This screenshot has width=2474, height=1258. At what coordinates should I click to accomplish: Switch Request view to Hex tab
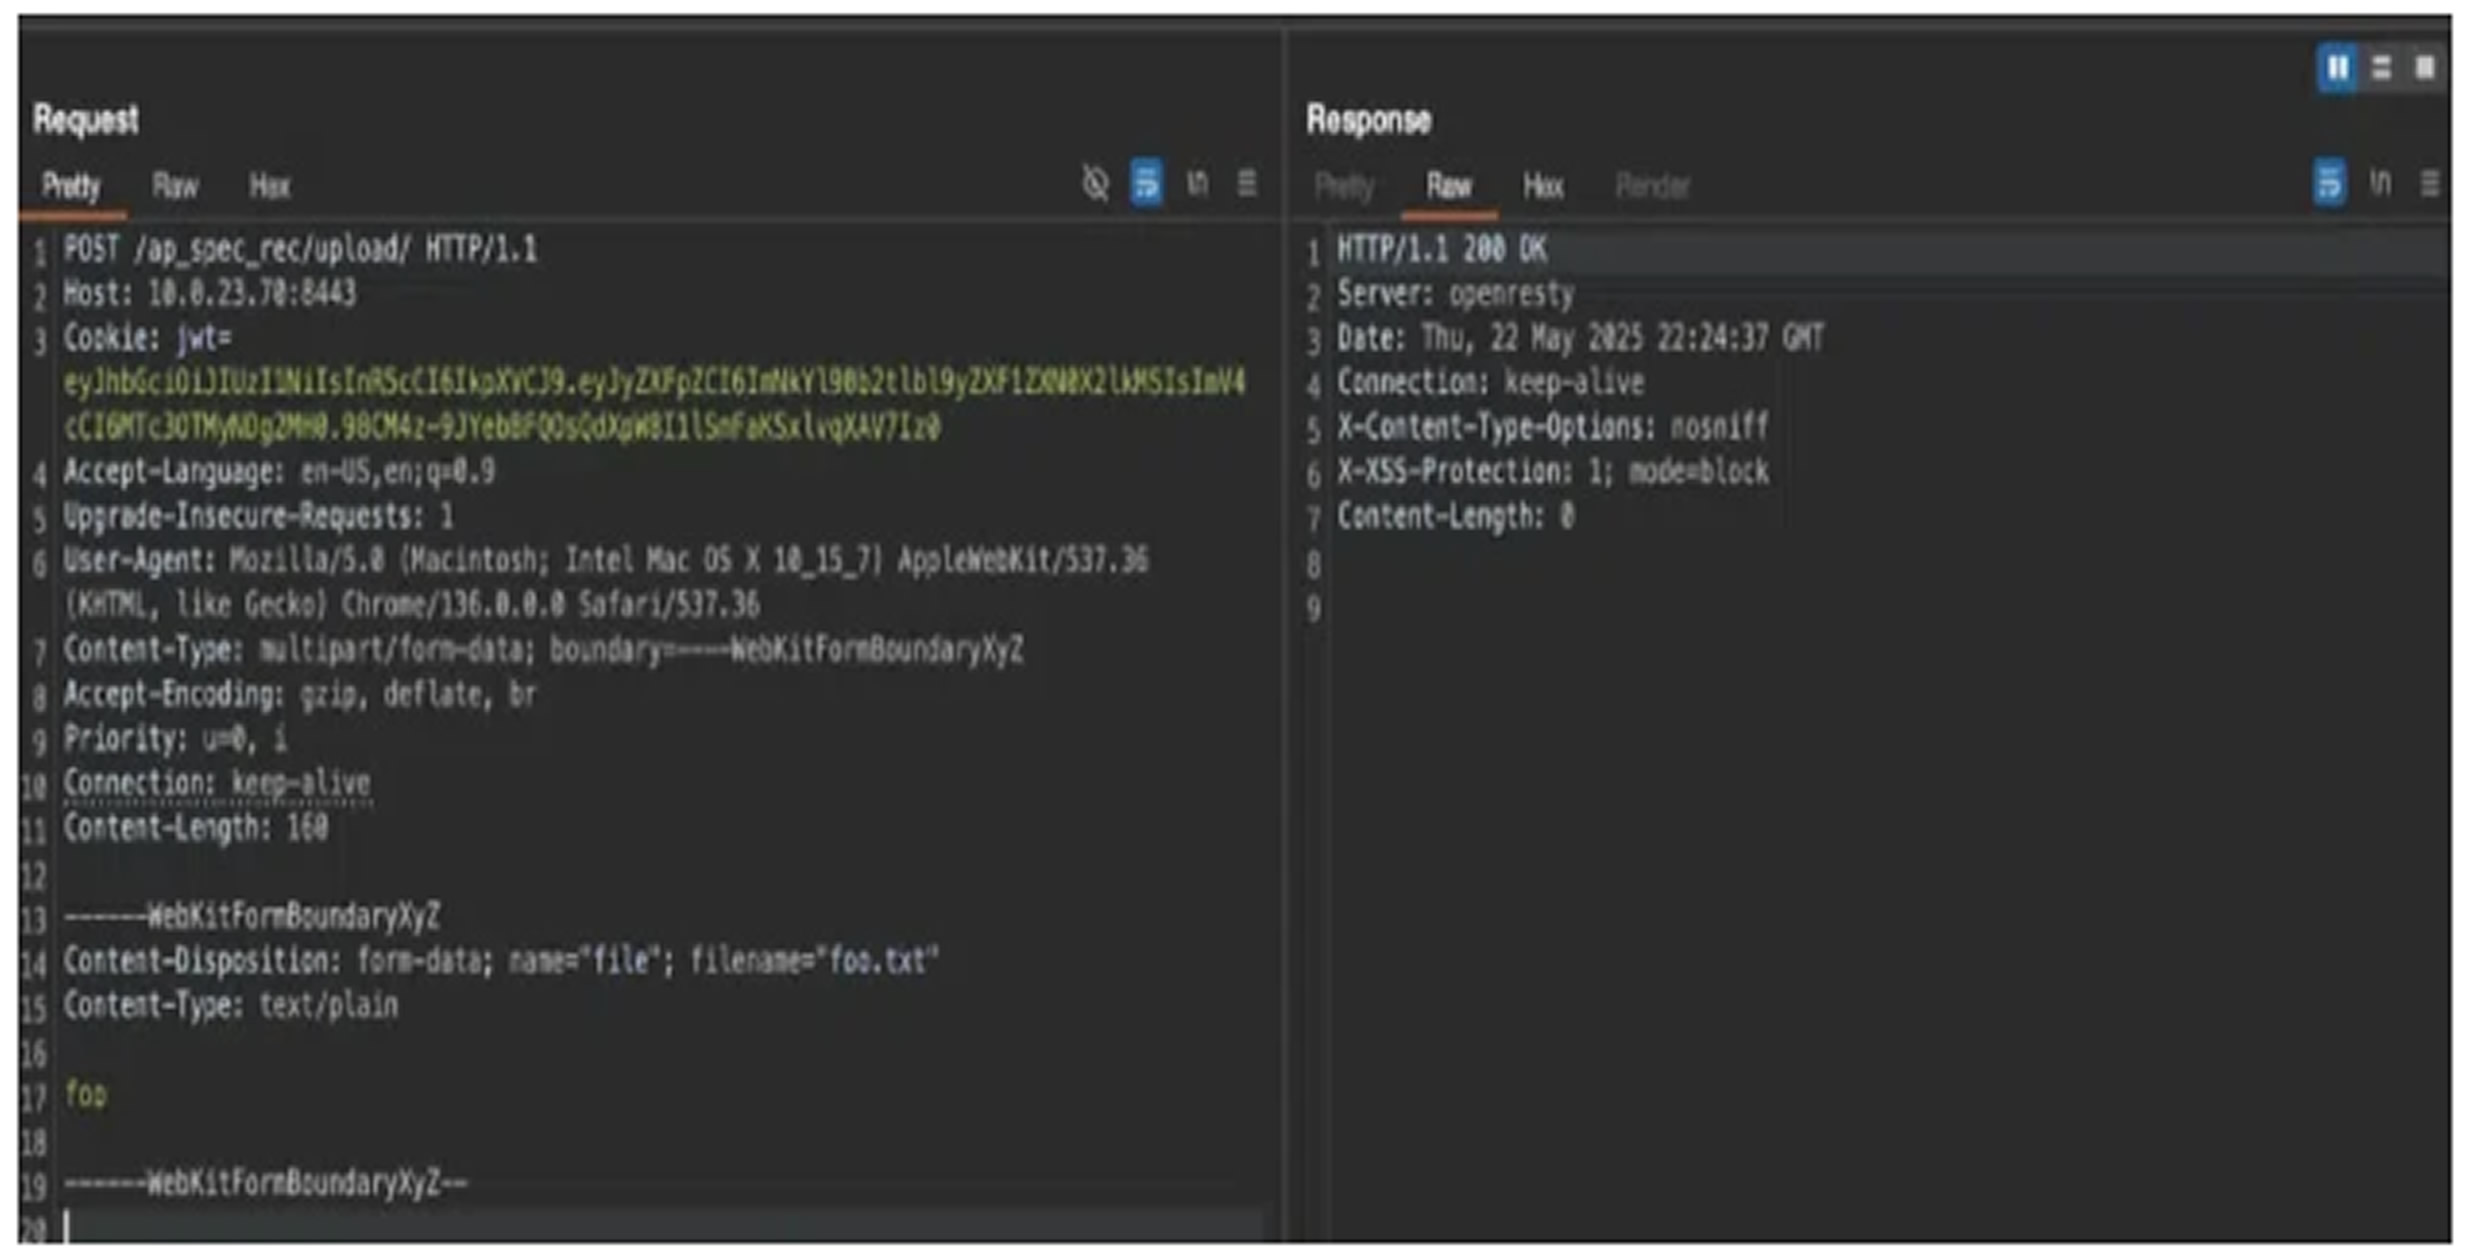(269, 186)
